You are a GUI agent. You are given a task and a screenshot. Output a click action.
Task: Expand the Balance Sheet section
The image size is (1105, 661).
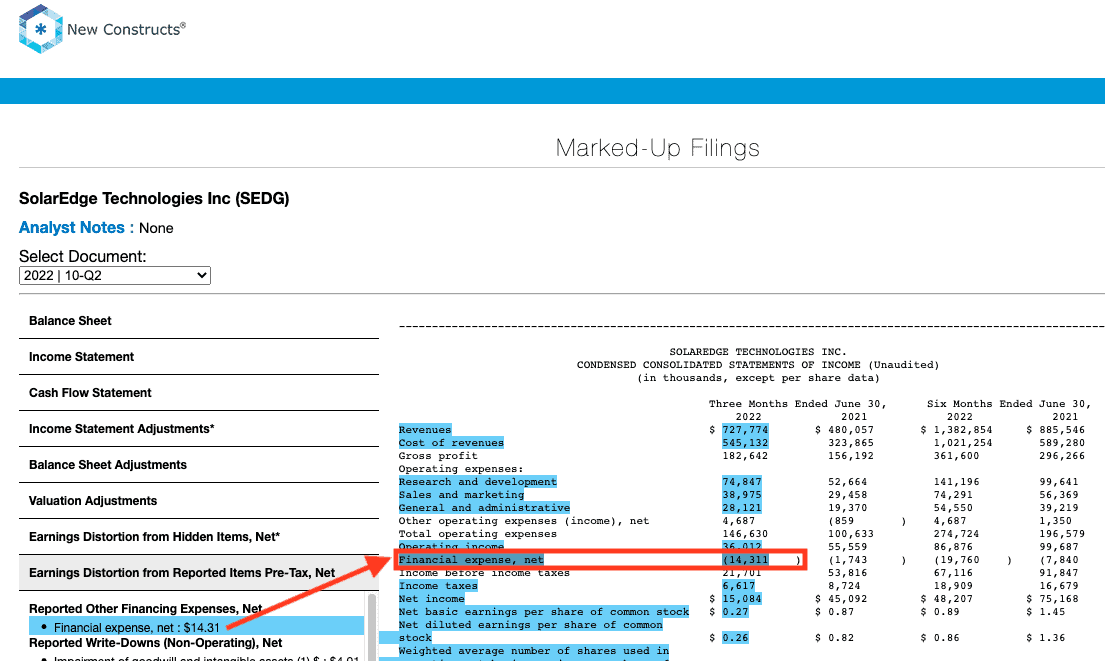tap(199, 321)
